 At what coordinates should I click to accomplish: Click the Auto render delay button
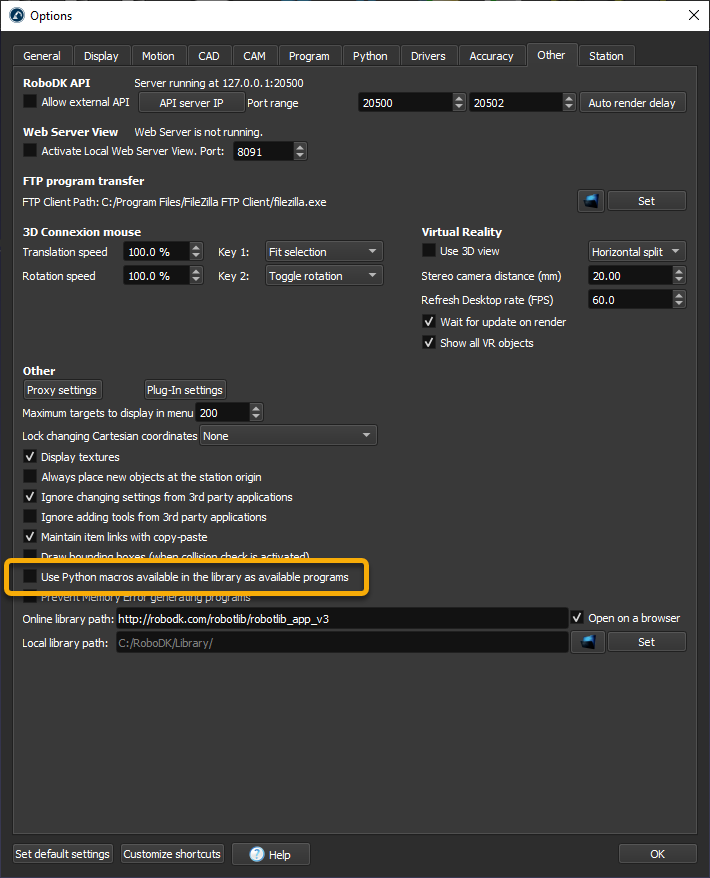632,103
